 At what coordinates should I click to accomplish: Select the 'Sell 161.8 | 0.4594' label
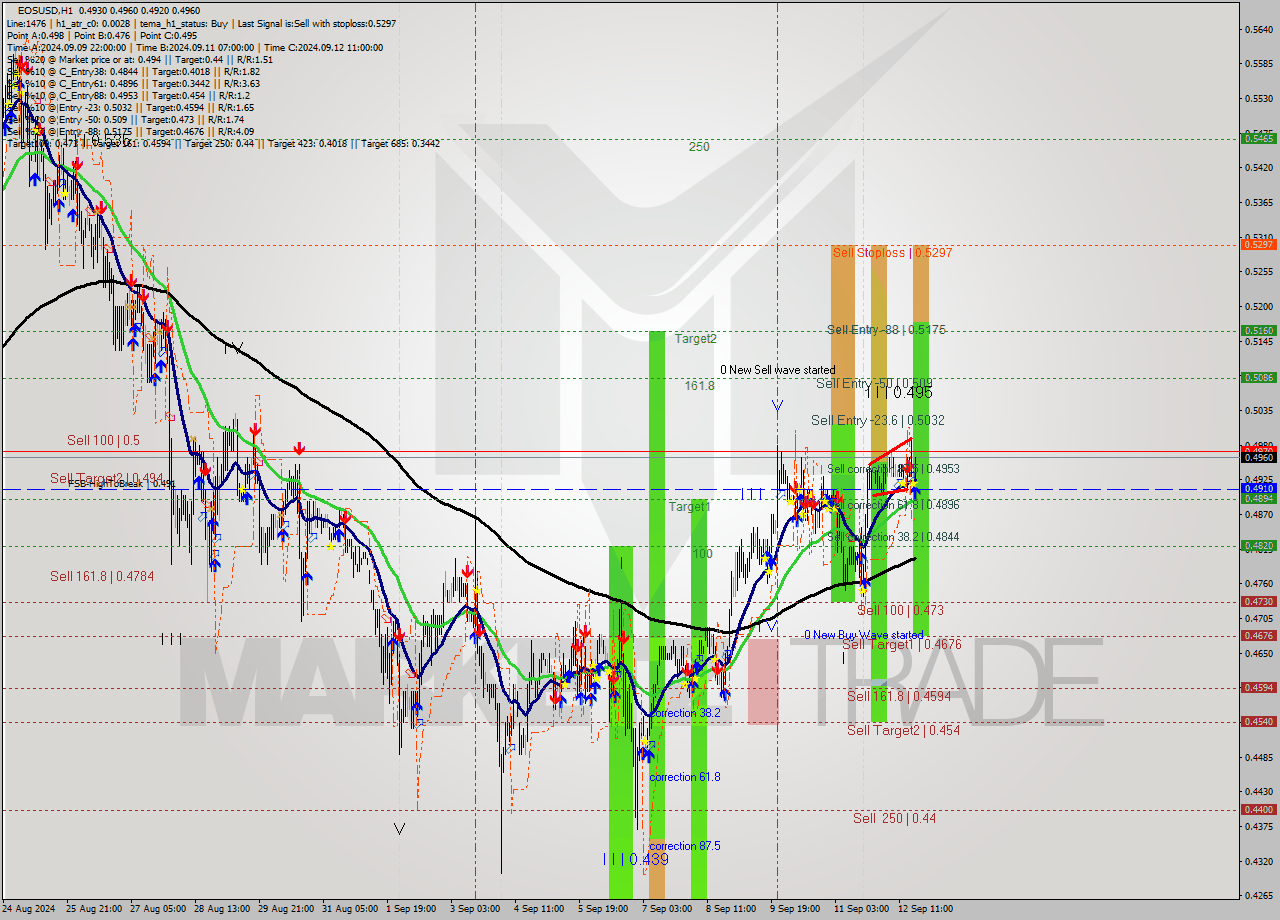pos(899,696)
